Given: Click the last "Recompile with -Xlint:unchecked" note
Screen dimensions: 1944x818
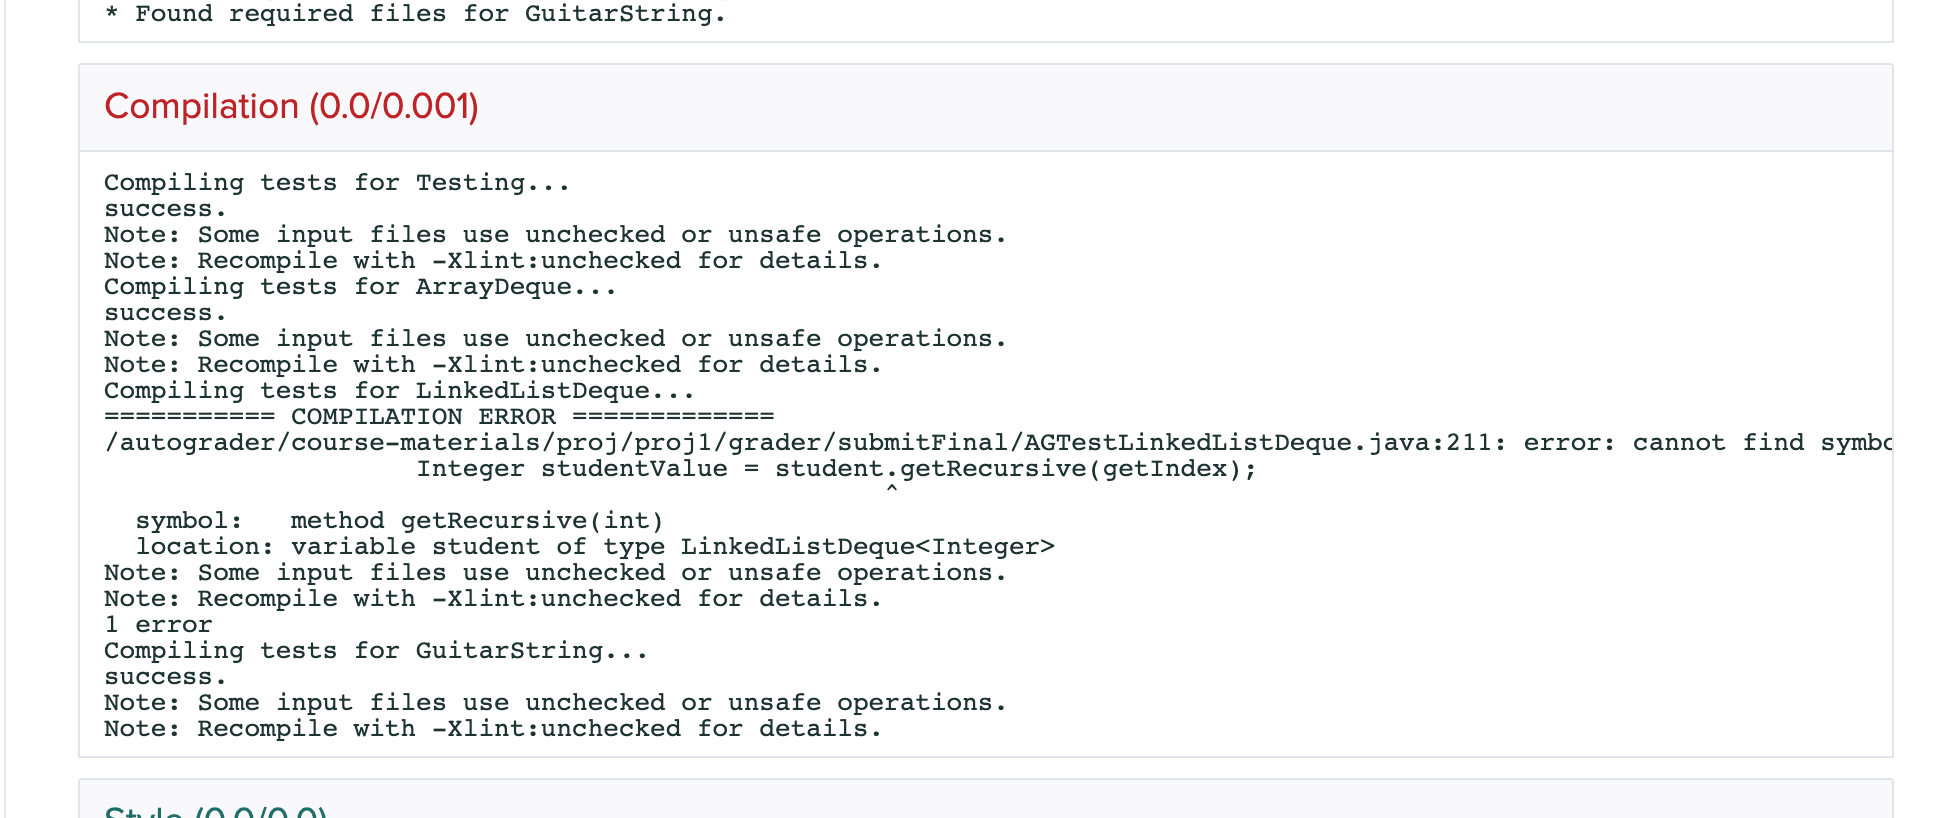Looking at the screenshot, I should tap(492, 729).
